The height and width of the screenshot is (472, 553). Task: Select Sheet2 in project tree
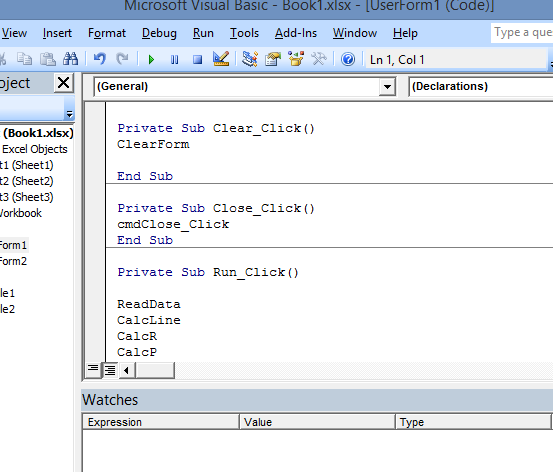click(26, 181)
